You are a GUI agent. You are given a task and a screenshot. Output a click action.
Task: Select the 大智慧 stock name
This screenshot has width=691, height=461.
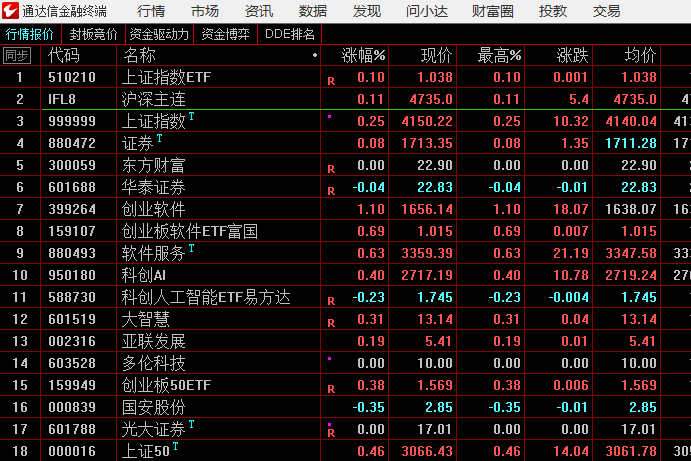coord(145,320)
